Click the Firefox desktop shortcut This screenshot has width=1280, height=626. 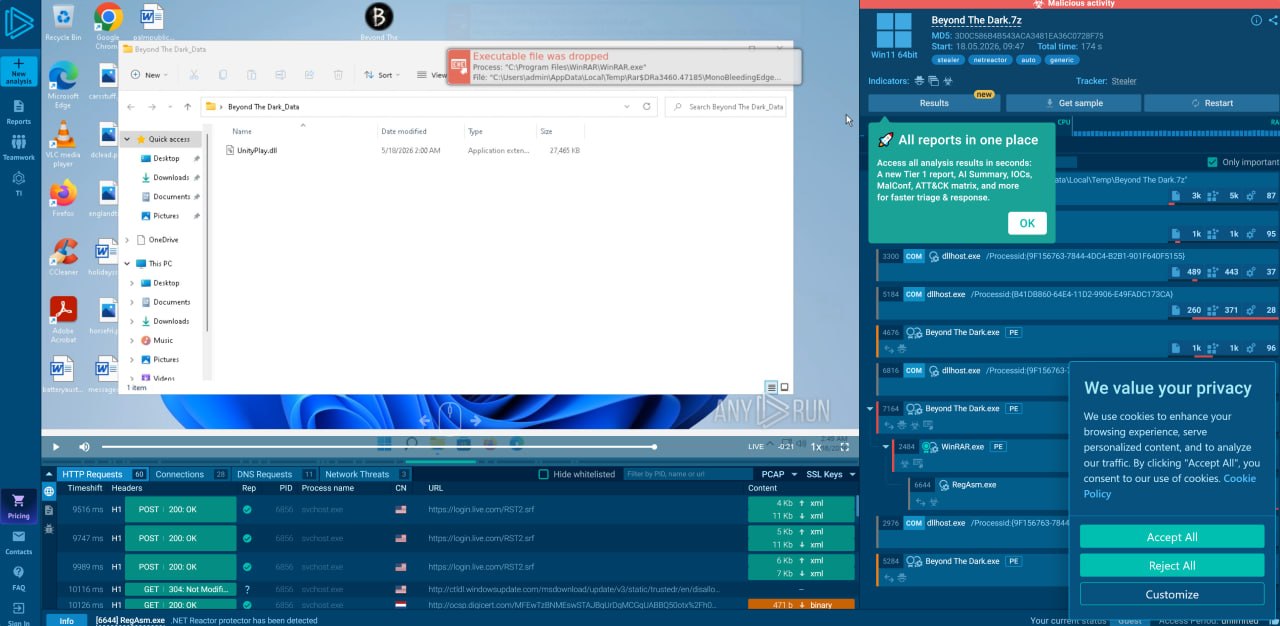[63, 197]
